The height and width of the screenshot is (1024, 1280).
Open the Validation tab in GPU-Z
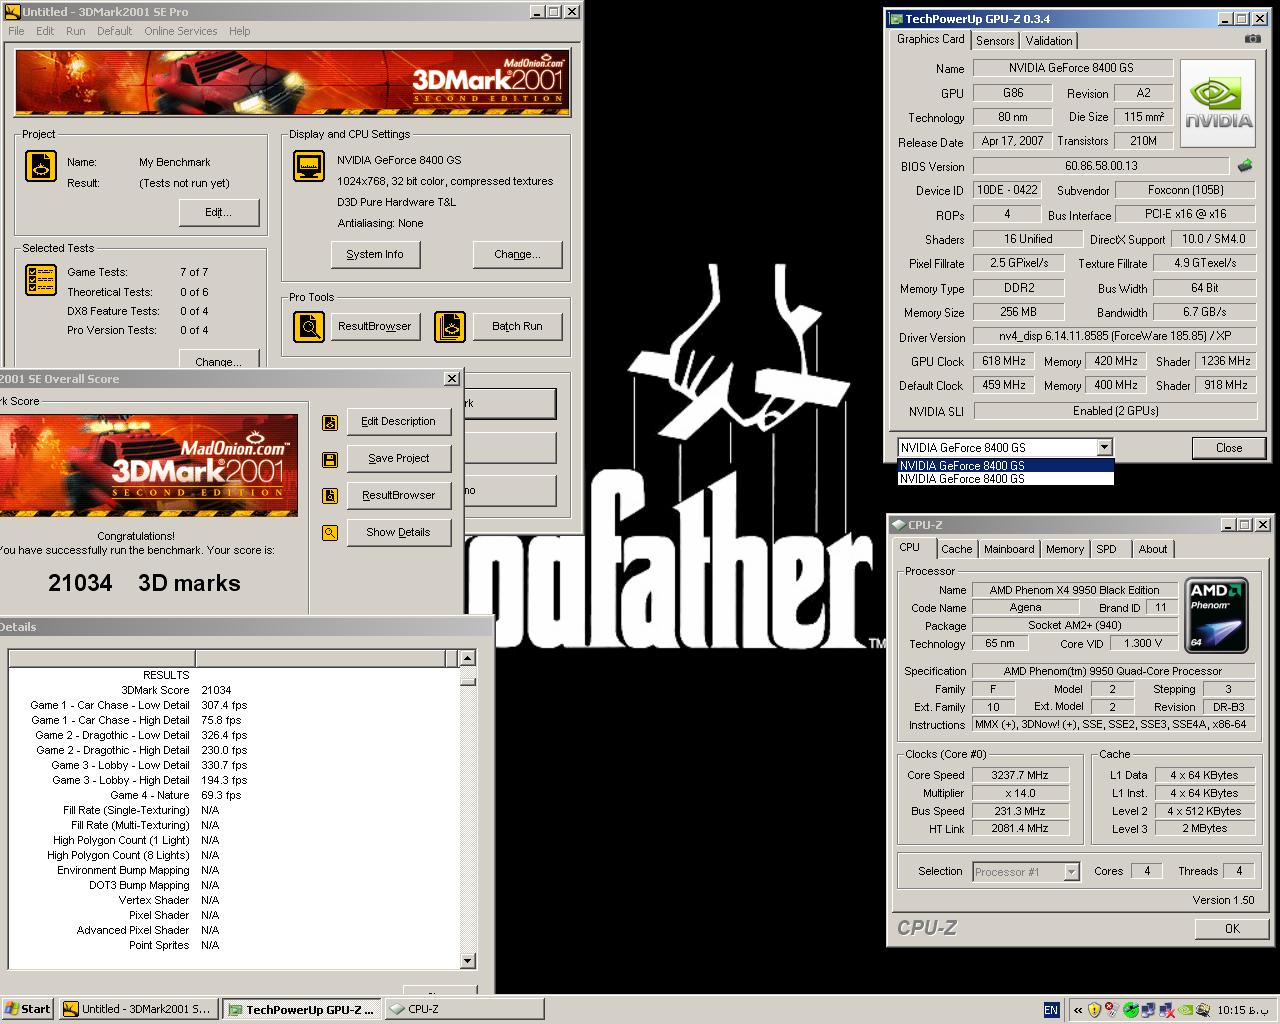[1049, 41]
